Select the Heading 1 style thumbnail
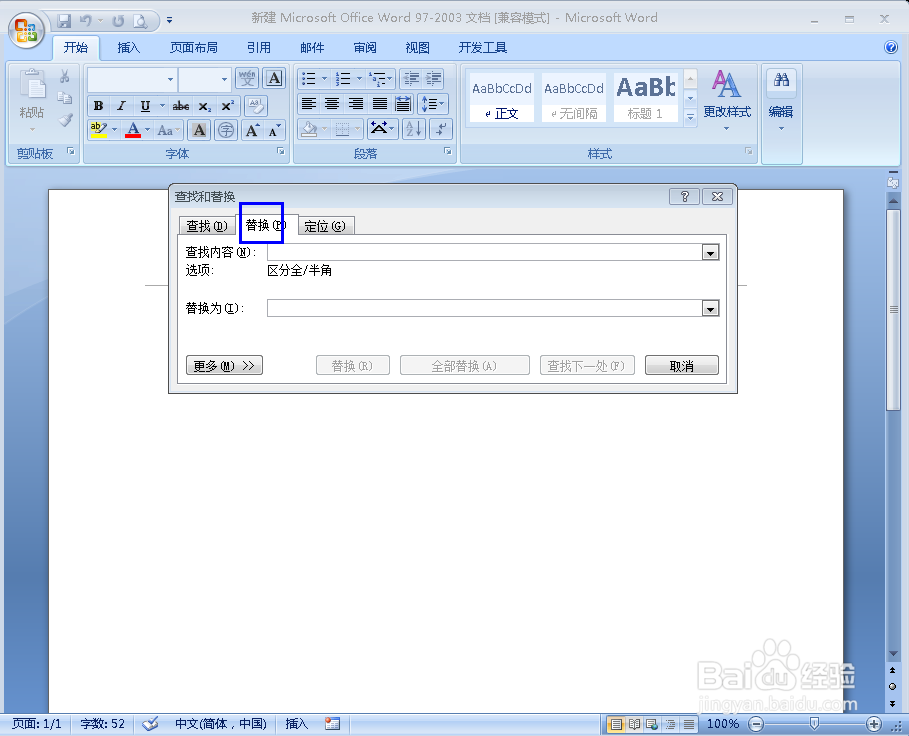Image resolution: width=909 pixels, height=736 pixels. [646, 97]
